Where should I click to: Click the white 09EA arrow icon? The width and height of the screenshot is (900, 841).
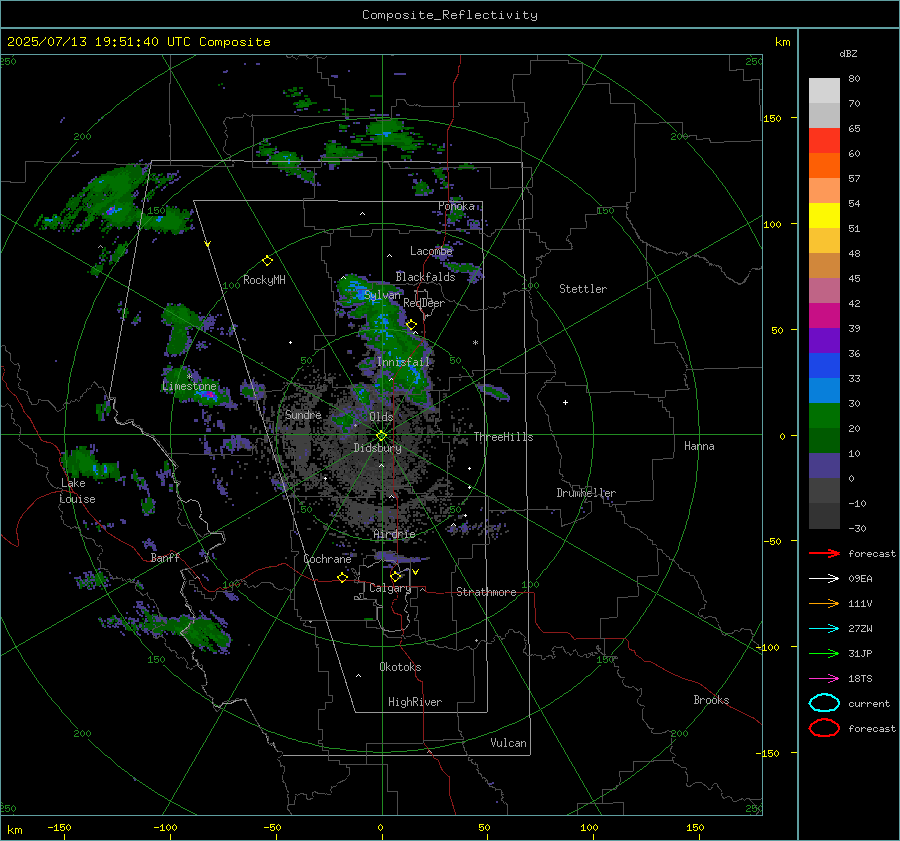coord(824,579)
